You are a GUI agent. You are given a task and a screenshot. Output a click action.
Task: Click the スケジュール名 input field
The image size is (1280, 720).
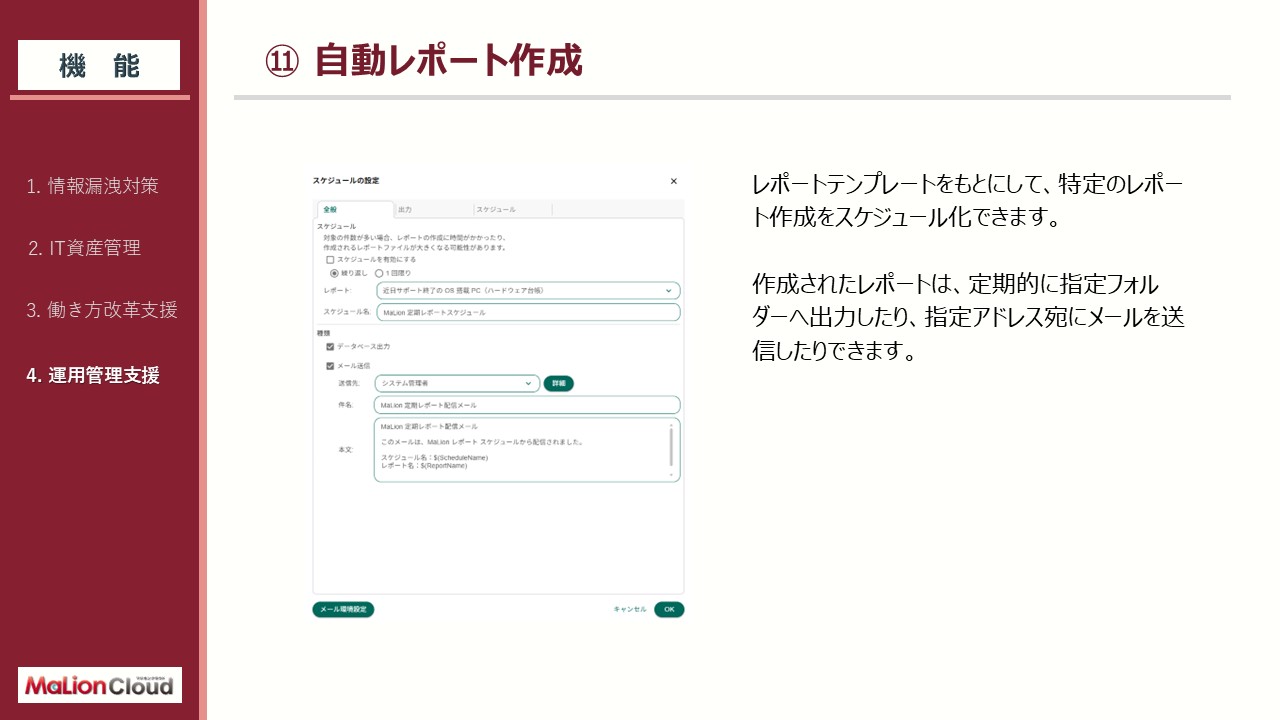(527, 312)
